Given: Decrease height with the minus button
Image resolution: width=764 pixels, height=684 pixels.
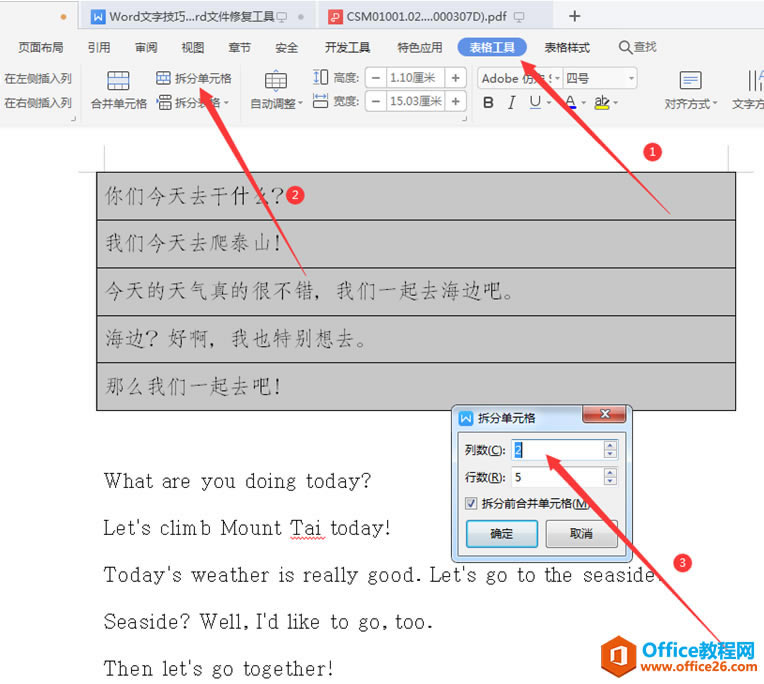Looking at the screenshot, I should pos(376,78).
